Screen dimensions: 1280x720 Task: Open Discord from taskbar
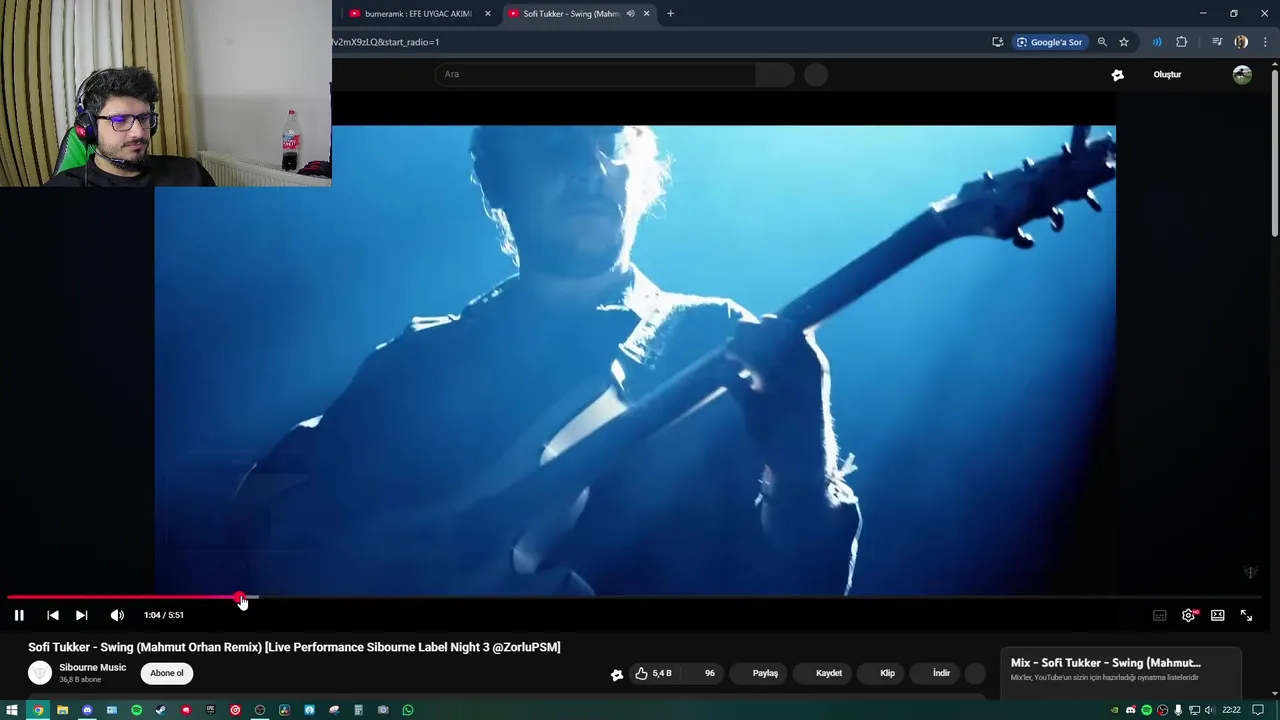click(87, 710)
